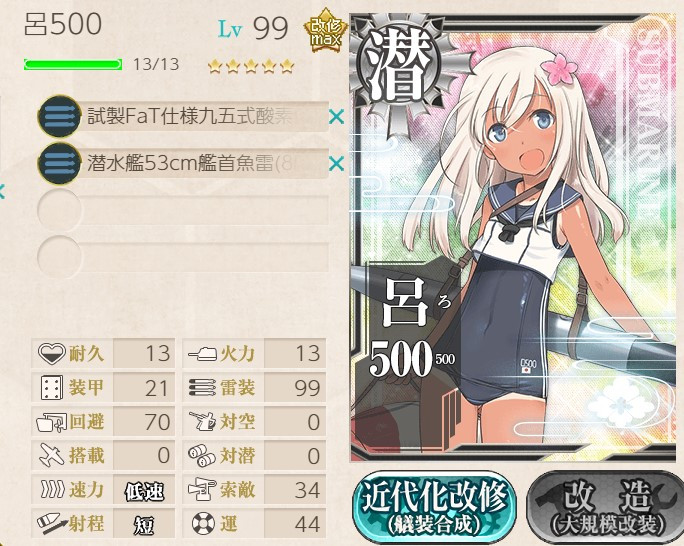
Task: Open the 近代化改修 modernization button
Action: 434,507
